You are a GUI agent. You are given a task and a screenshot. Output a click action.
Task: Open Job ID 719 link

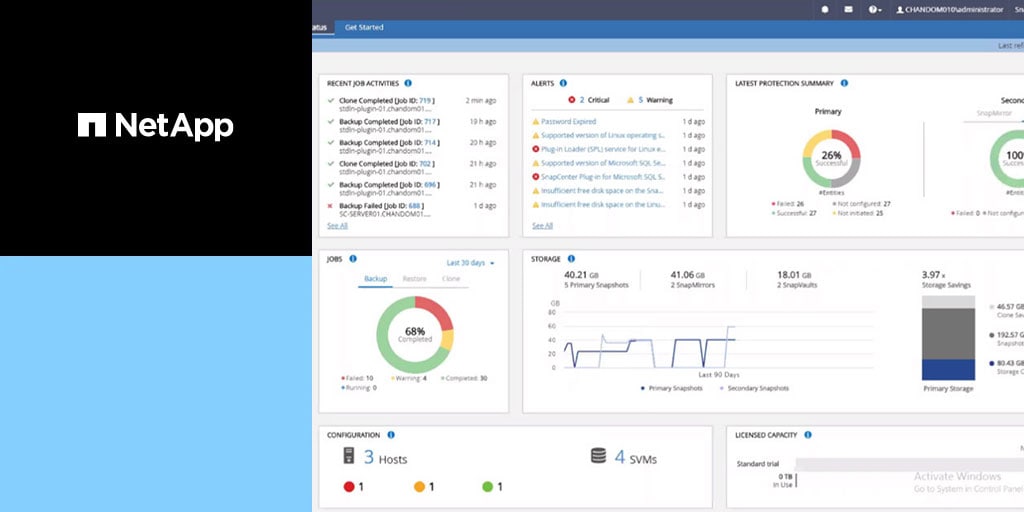[426, 100]
